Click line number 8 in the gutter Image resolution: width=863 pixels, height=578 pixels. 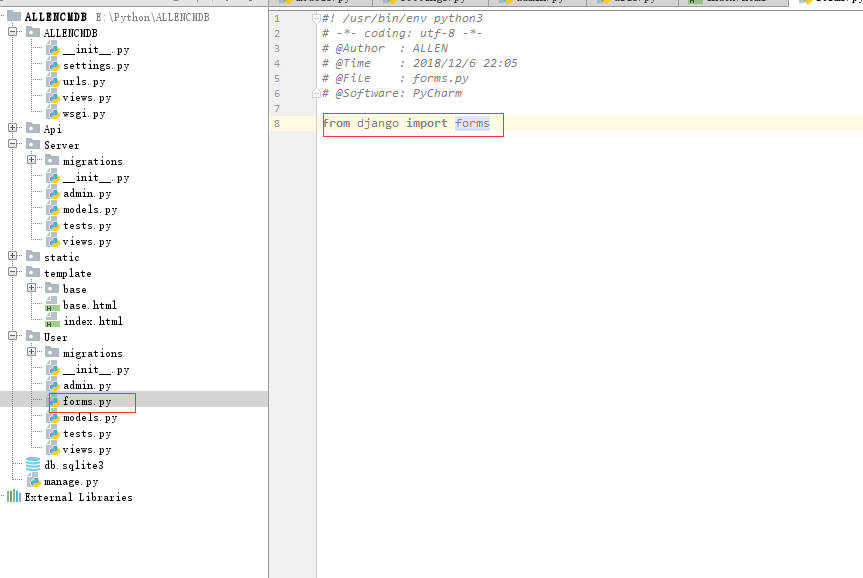point(277,123)
